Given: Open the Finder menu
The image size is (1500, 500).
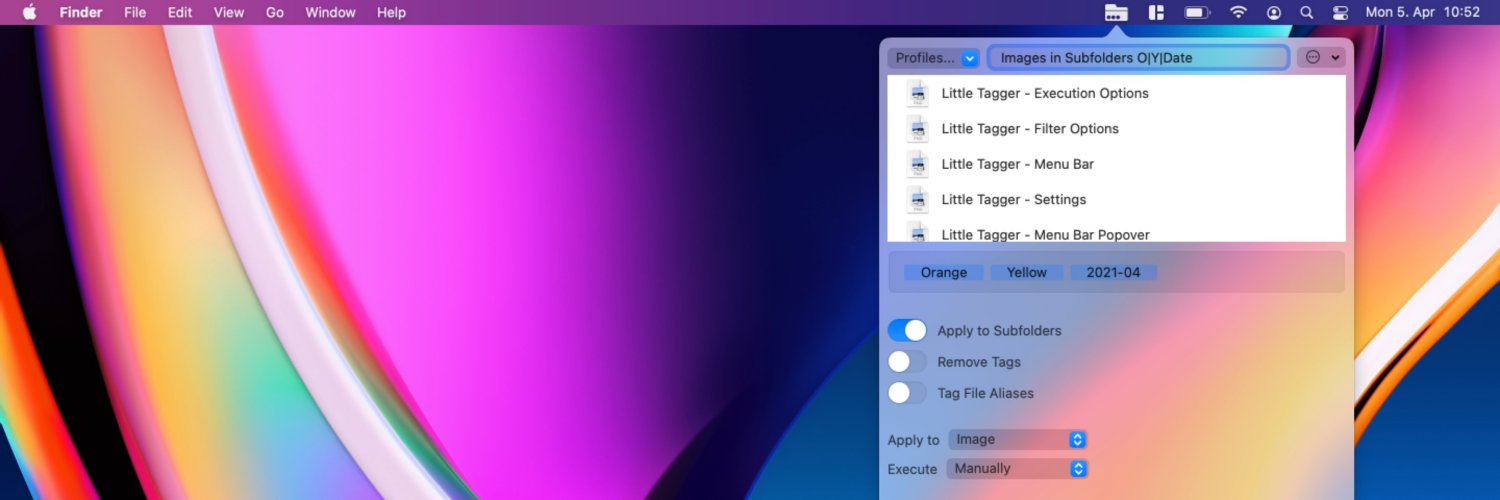Looking at the screenshot, I should (81, 12).
